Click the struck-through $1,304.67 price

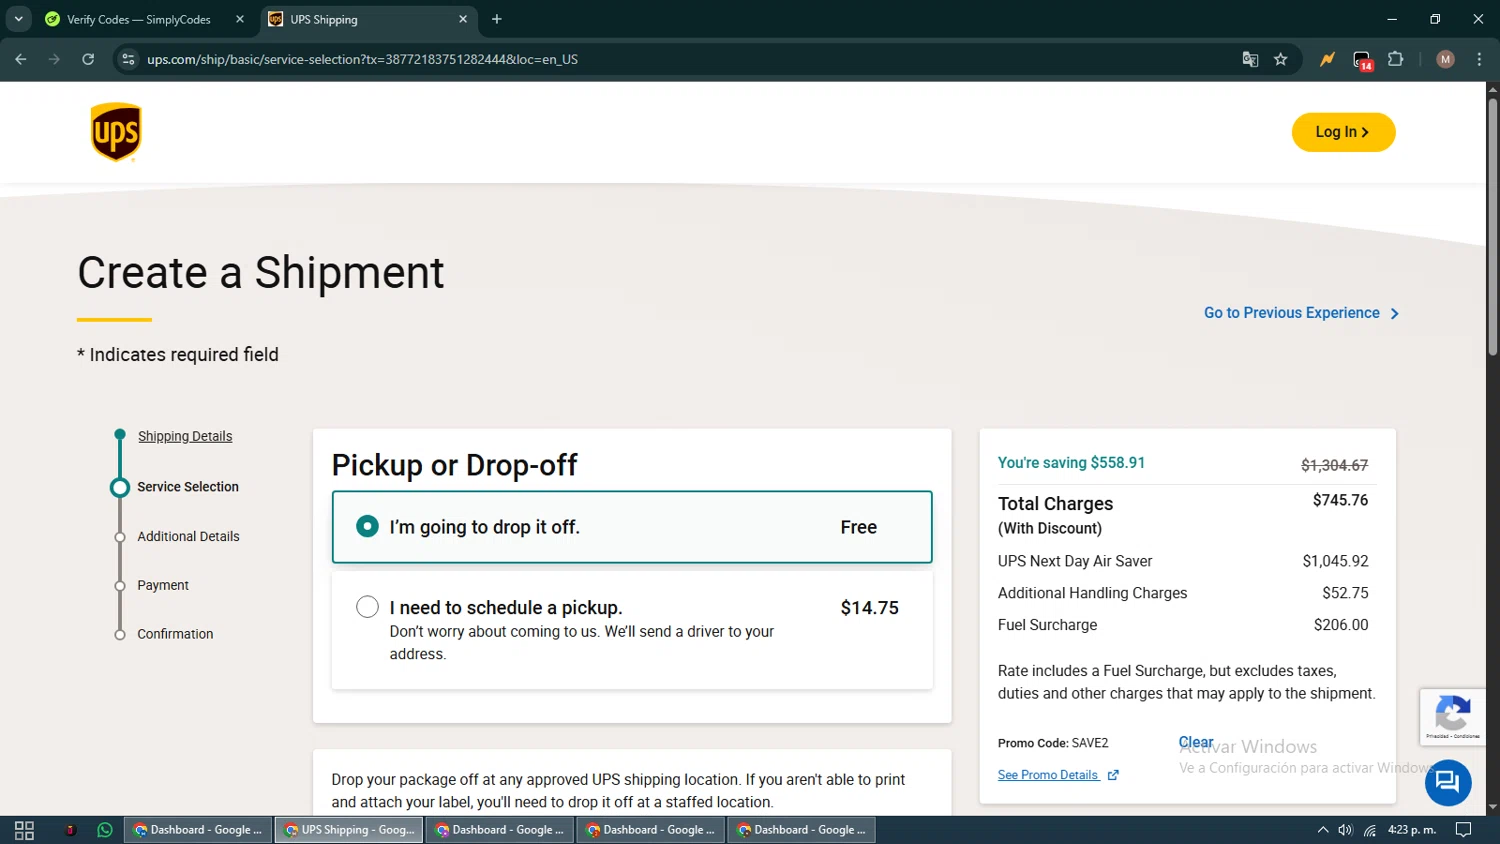(1334, 465)
